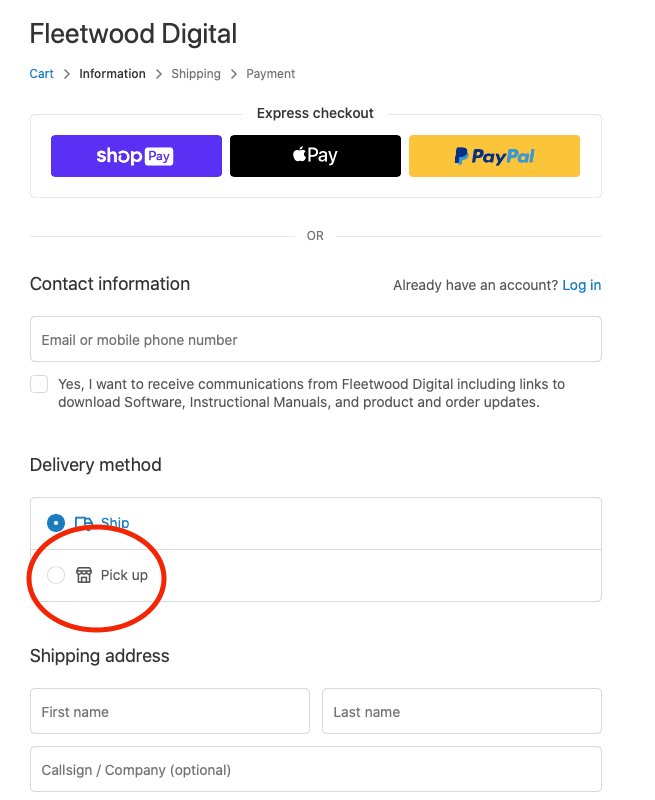The width and height of the screenshot is (655, 800).
Task: Click into the Last name field
Action: click(x=461, y=712)
